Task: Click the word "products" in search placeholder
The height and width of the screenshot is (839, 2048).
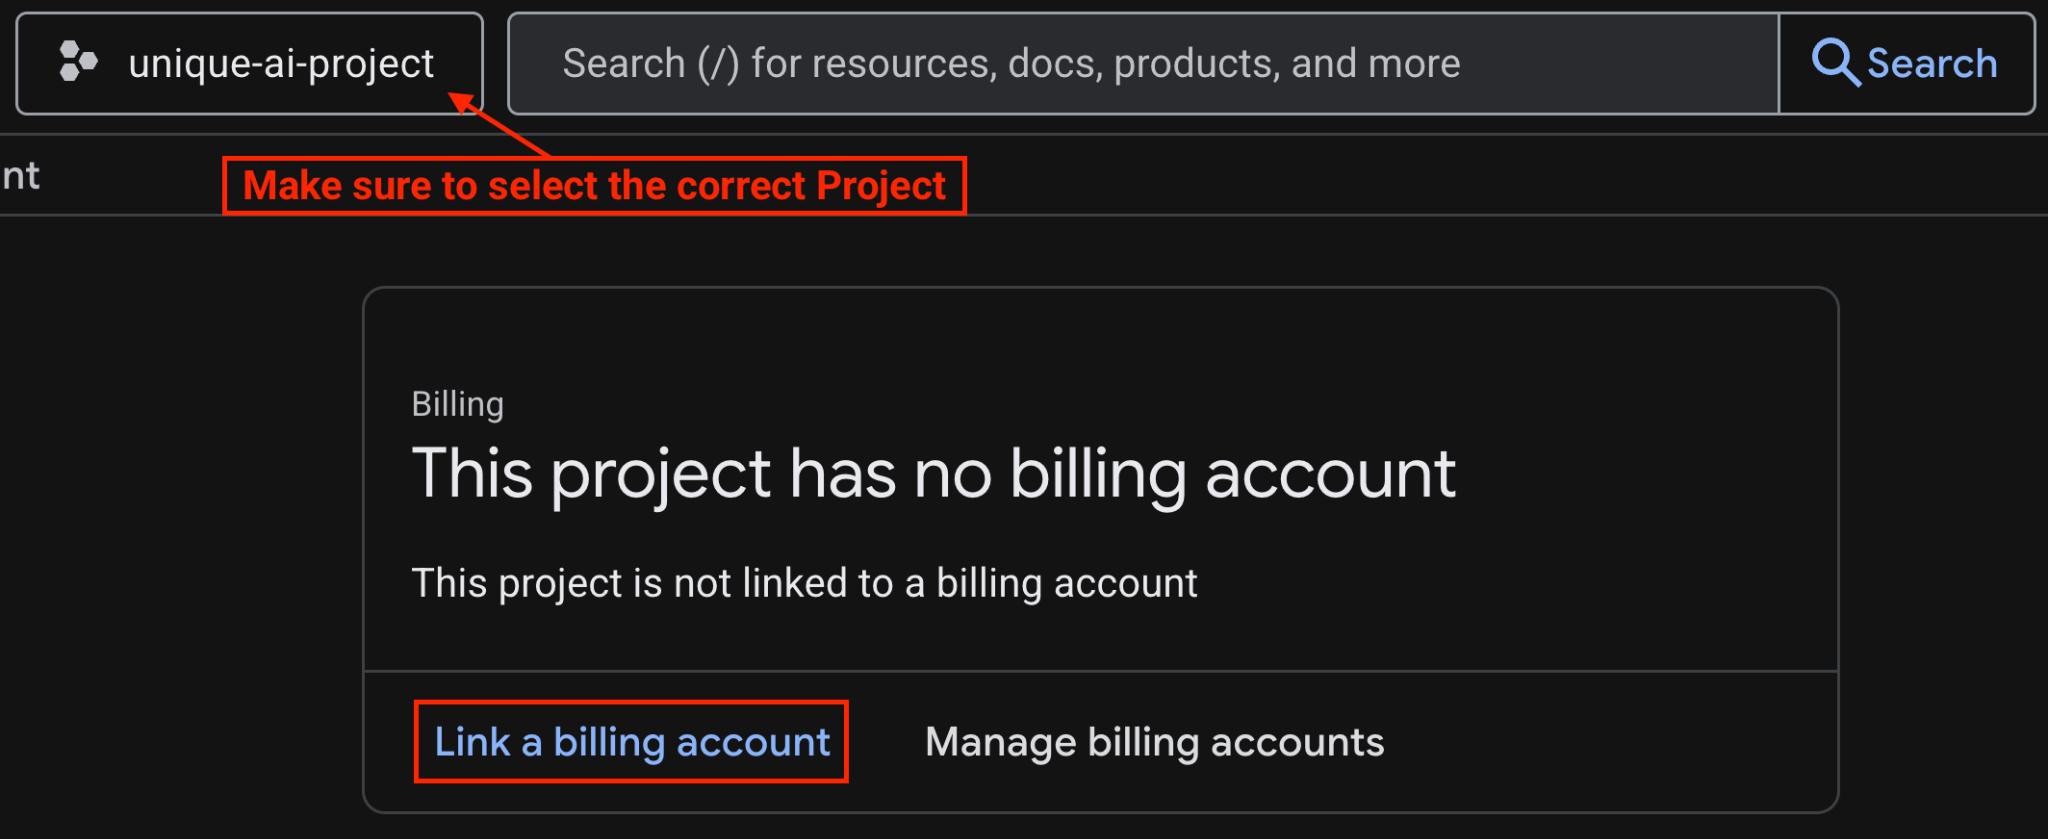Action: [1192, 64]
